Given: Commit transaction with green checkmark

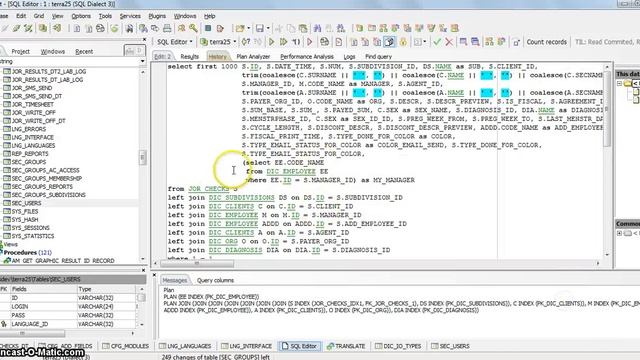Looking at the screenshot, I should [437, 42].
